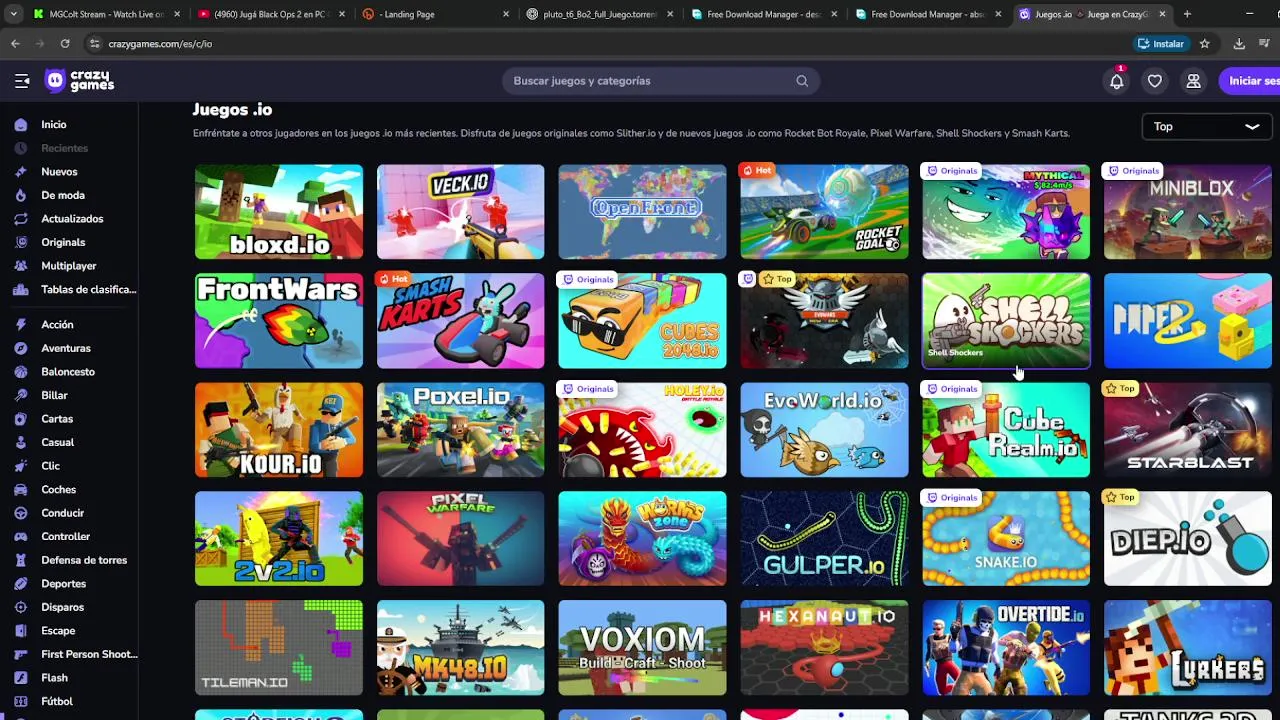Screen dimensions: 1280x720
Task: Open the Smash Karts game thumbnail
Action: (x=461, y=321)
